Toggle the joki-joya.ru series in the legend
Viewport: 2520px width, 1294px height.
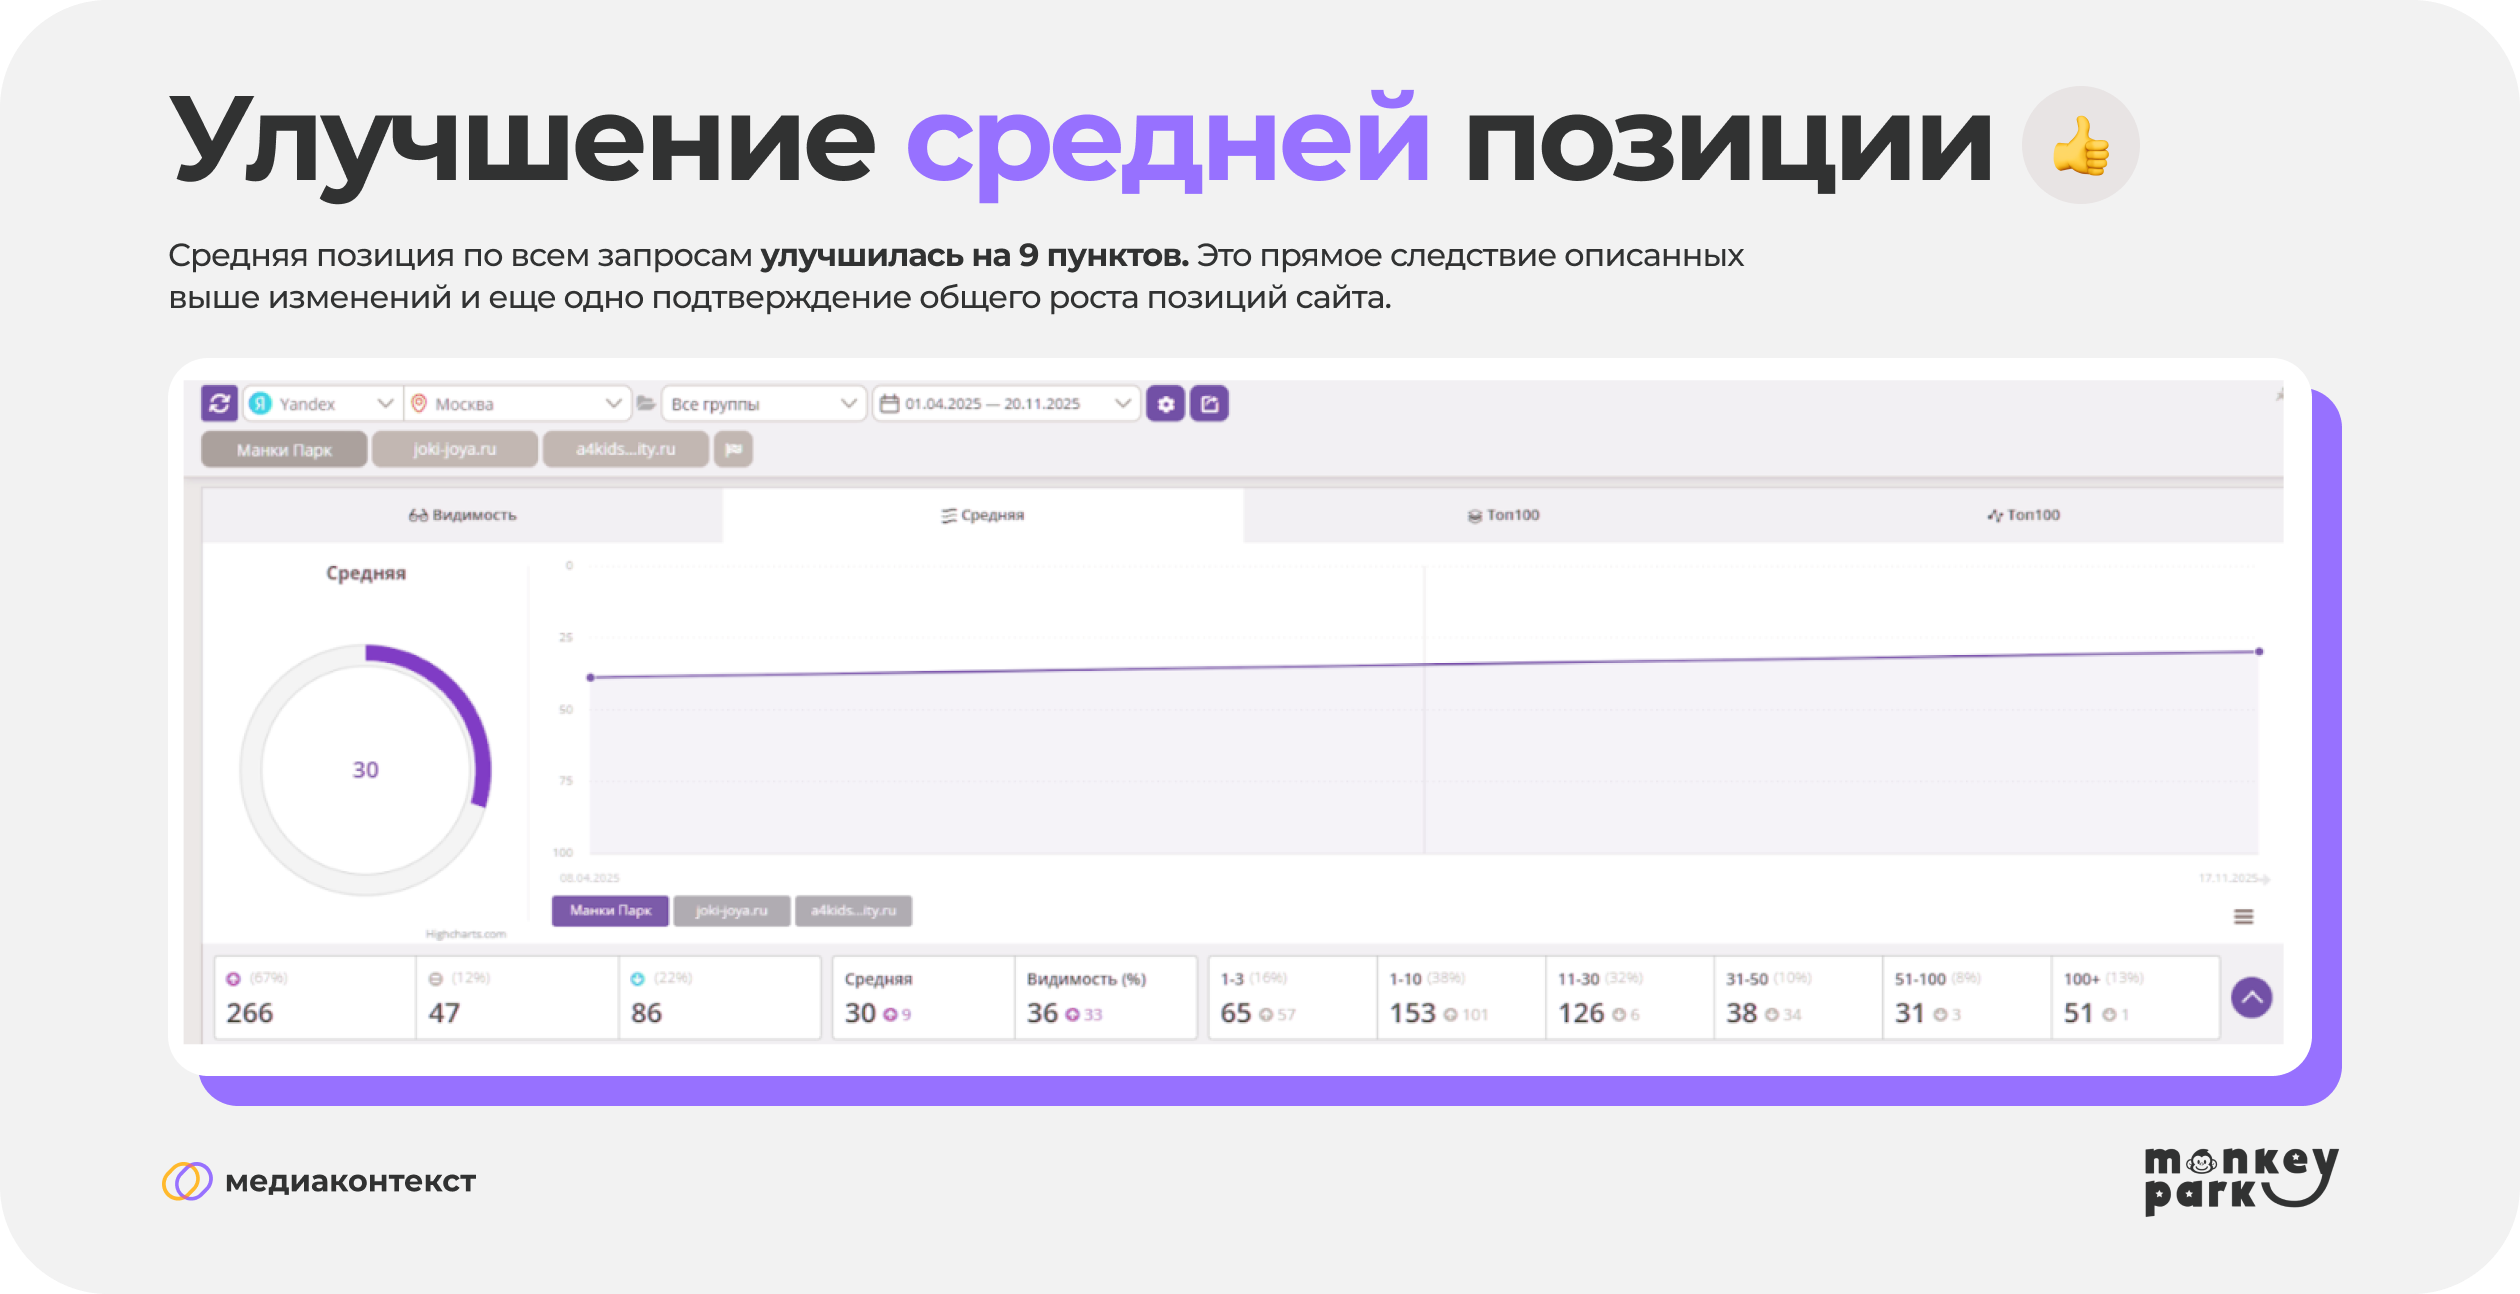(x=732, y=910)
